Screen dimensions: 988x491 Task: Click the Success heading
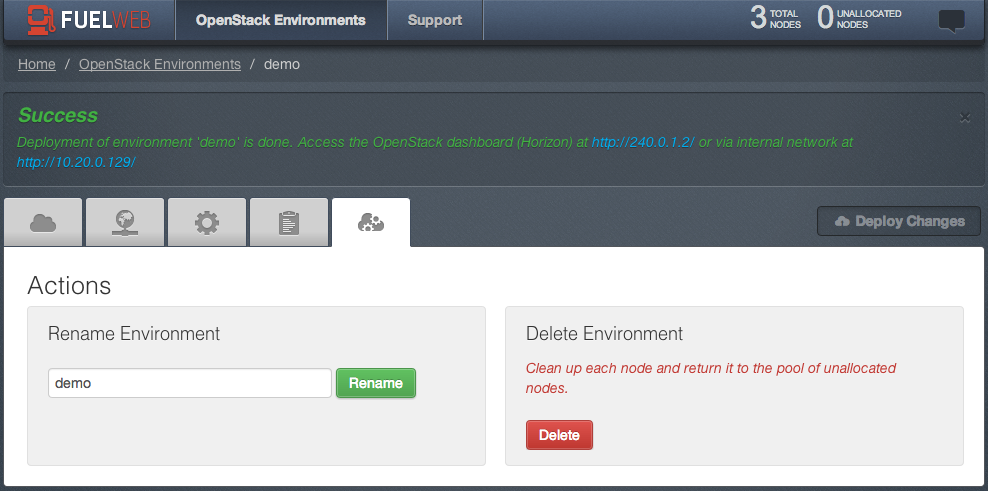(58, 115)
